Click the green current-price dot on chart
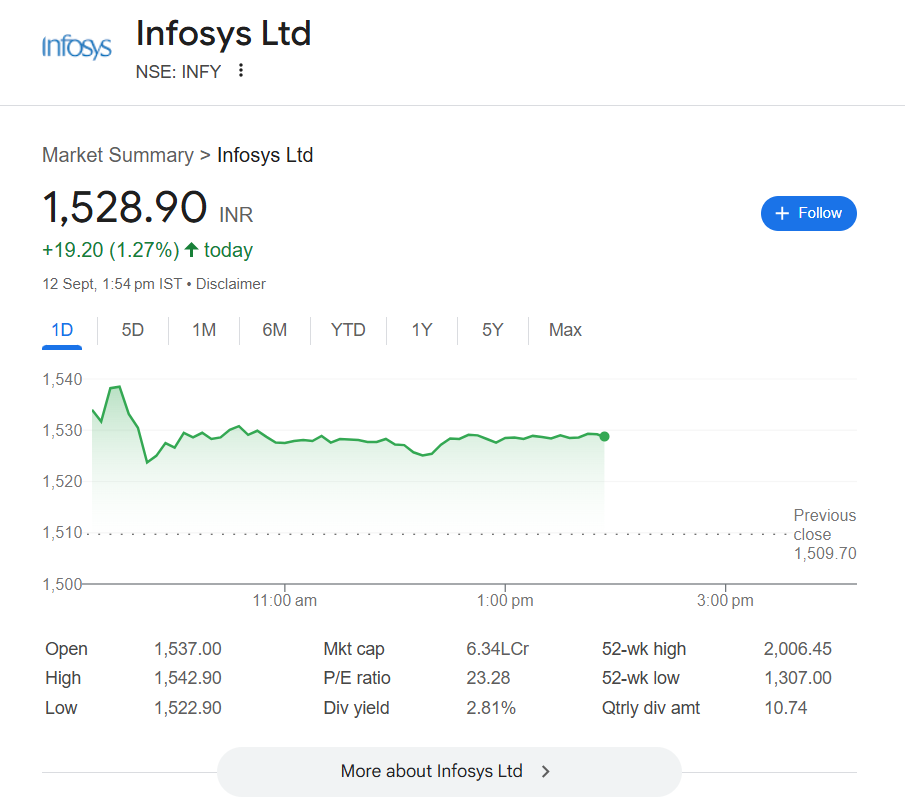This screenshot has width=905, height=801. pyautogui.click(x=604, y=436)
